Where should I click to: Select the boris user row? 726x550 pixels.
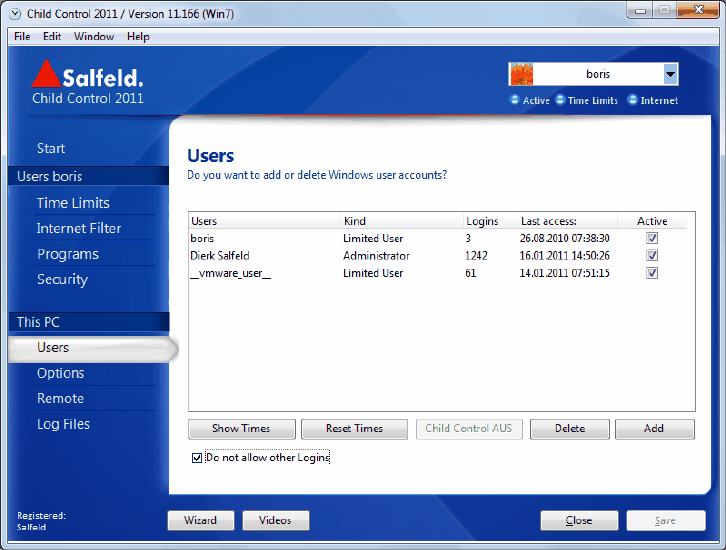pyautogui.click(x=438, y=238)
